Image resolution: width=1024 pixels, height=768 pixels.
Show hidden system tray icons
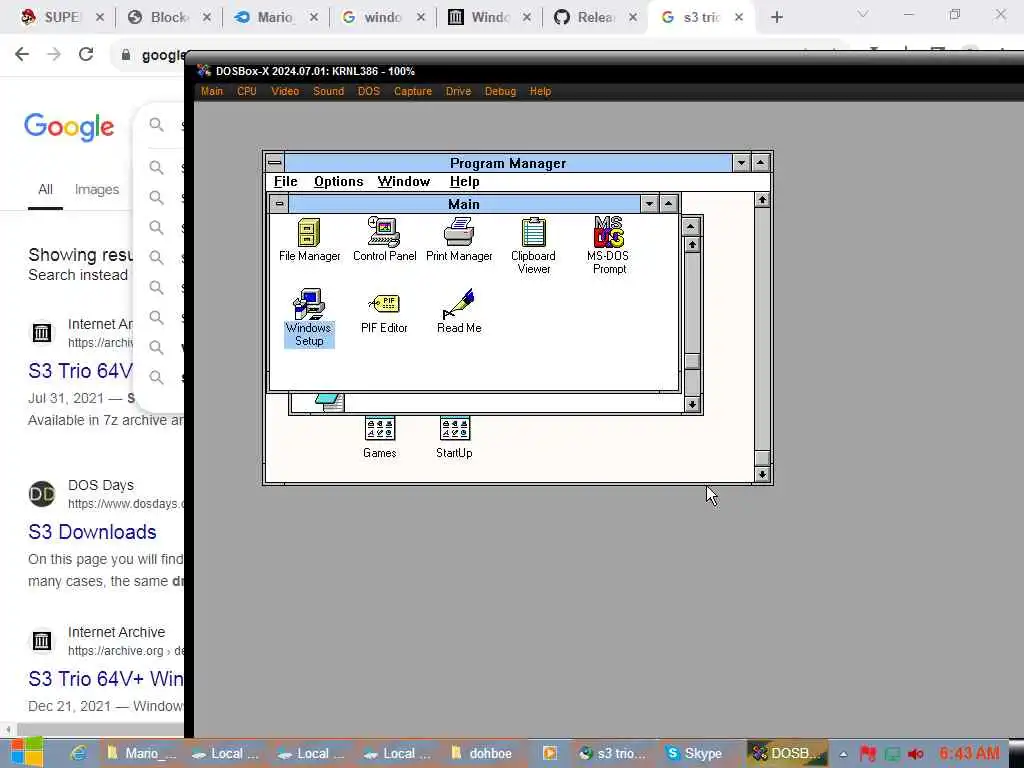coord(844,754)
